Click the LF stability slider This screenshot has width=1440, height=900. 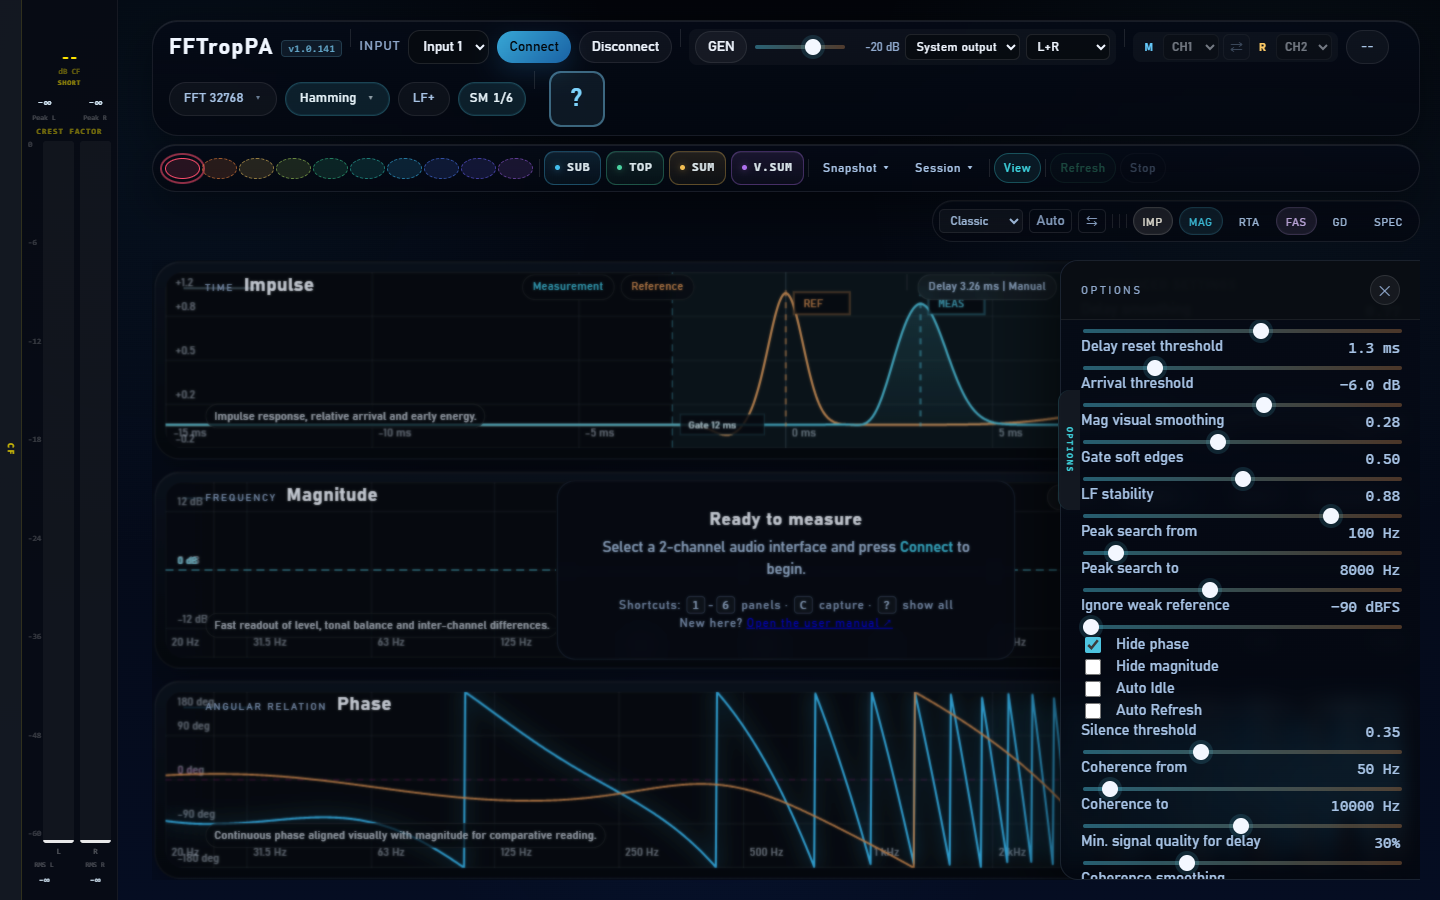click(x=1242, y=516)
